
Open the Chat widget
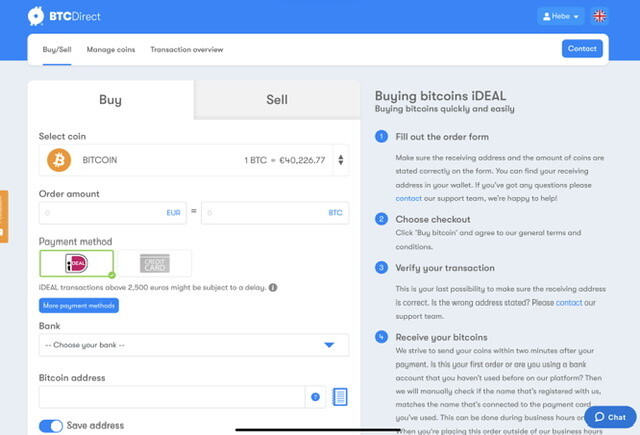[x=610, y=417]
